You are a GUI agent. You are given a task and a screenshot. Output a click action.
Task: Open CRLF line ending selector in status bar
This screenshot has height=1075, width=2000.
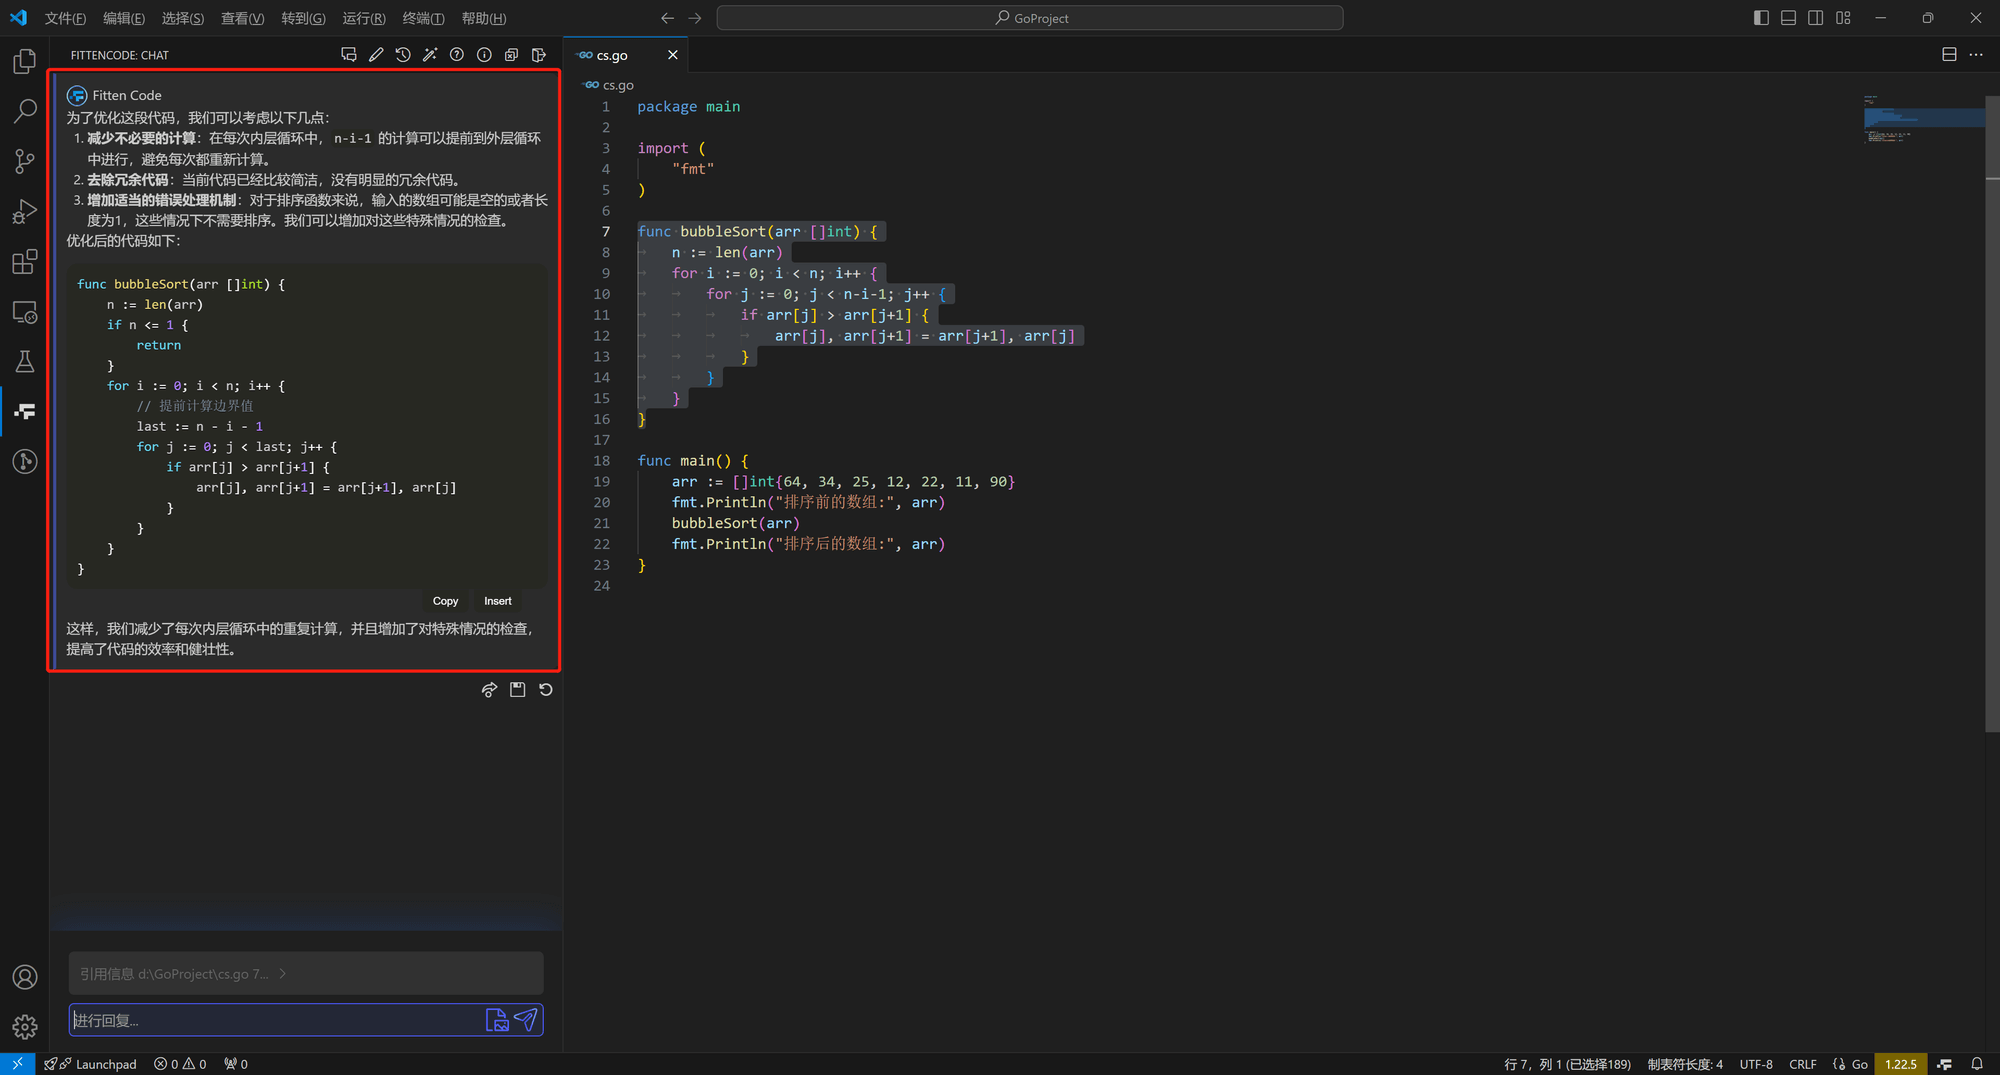click(1802, 1064)
